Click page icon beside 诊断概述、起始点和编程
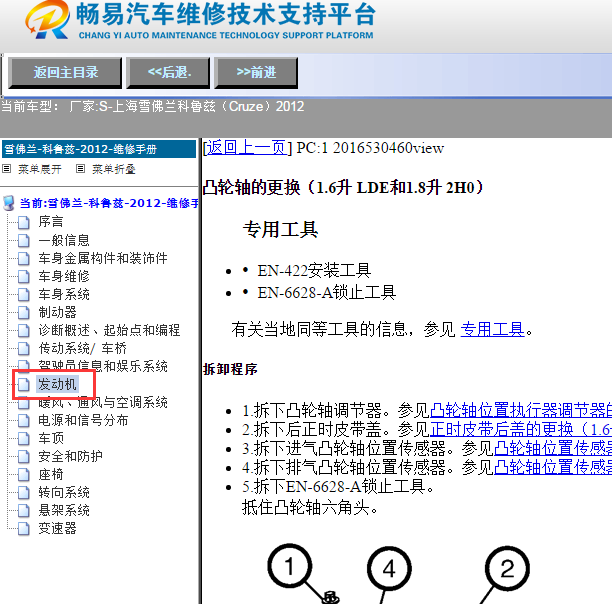Screen dimensions: 612x604 coord(24,330)
